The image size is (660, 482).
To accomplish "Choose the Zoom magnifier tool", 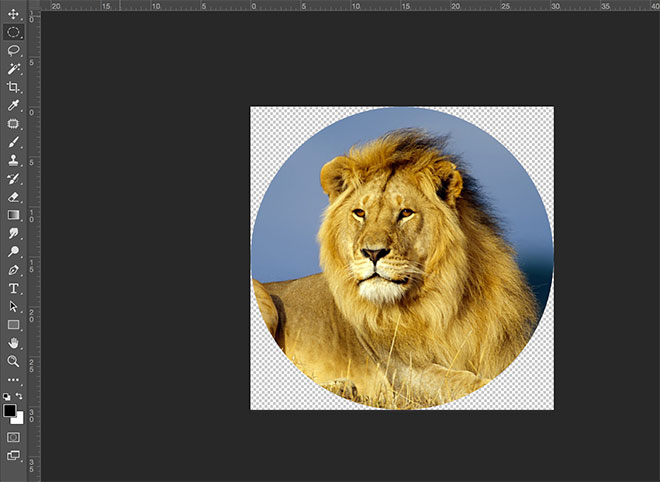I will pos(14,361).
